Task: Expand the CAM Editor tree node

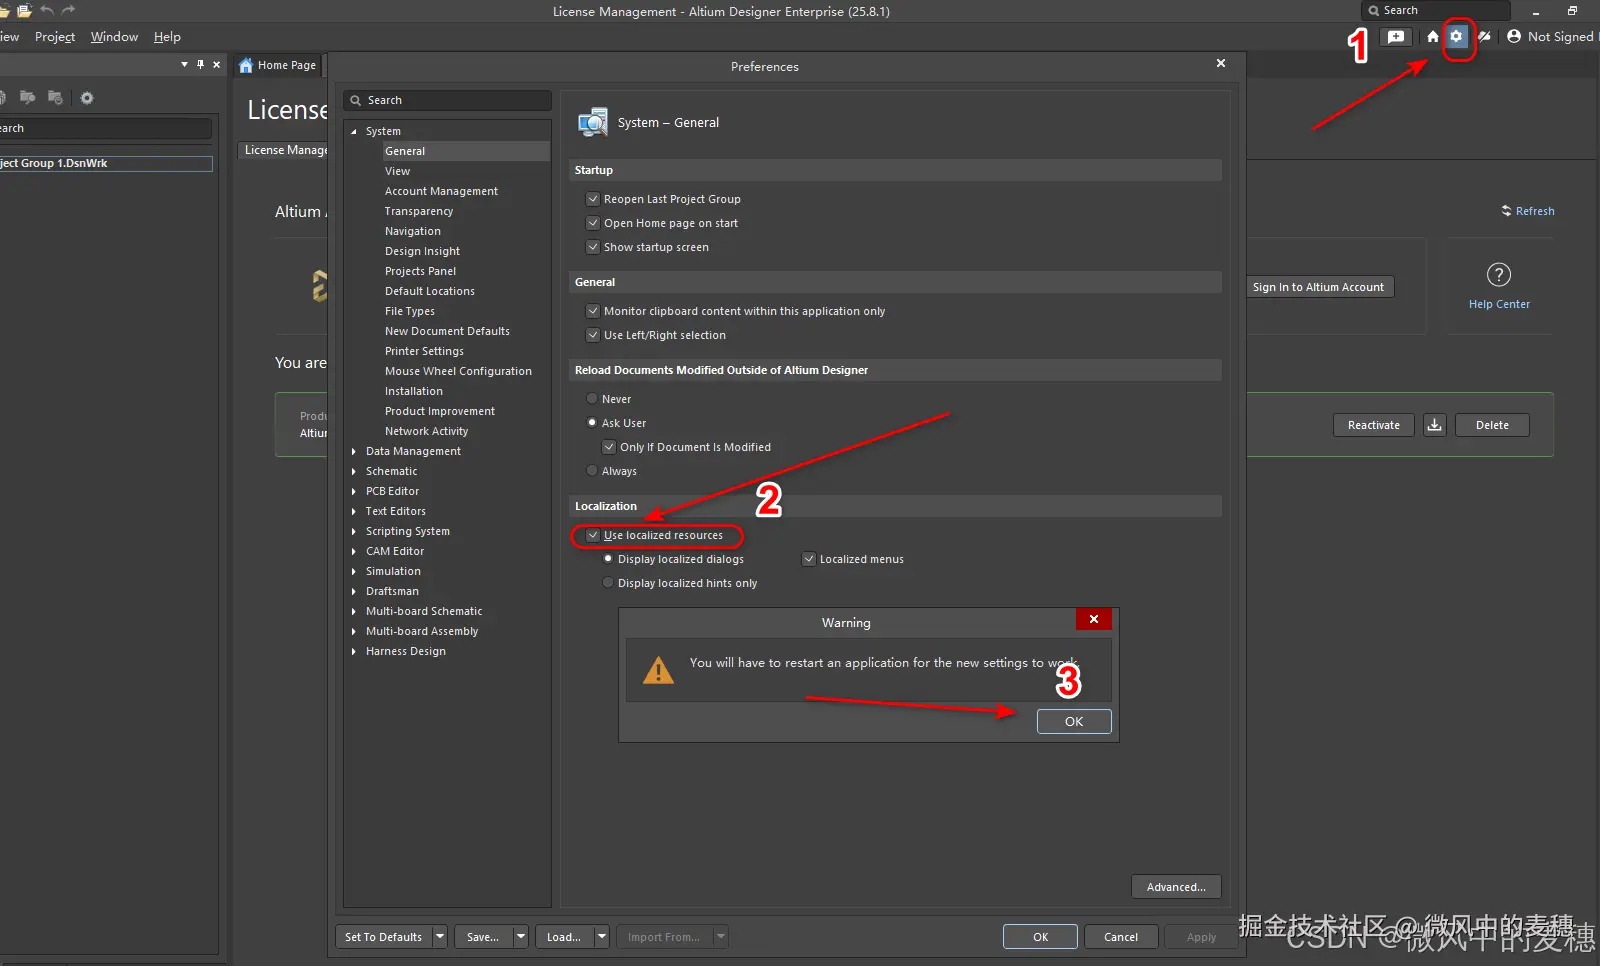Action: click(354, 551)
